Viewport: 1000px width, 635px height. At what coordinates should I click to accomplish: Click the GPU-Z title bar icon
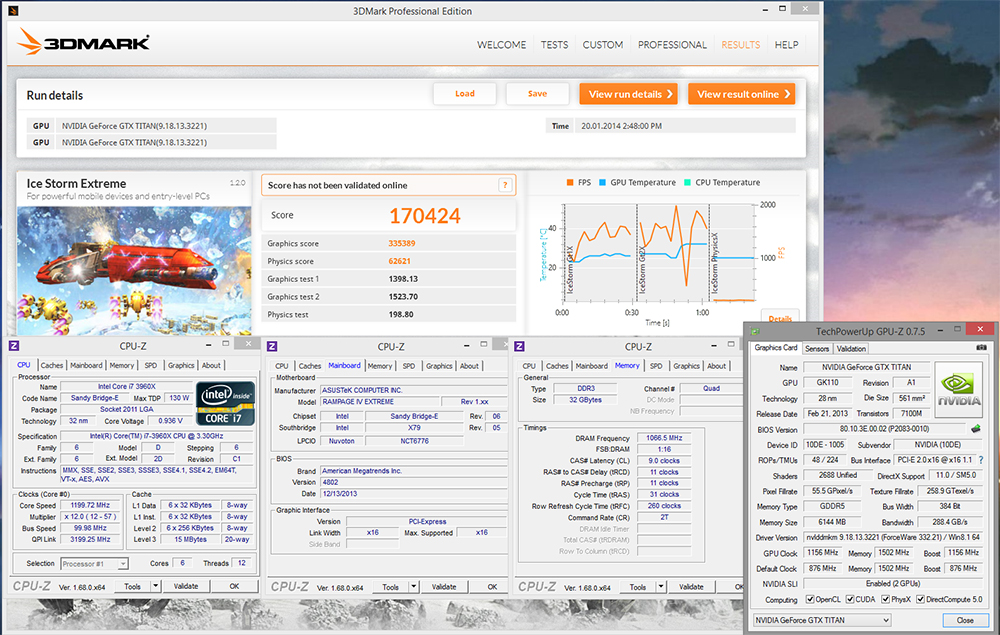coord(756,331)
